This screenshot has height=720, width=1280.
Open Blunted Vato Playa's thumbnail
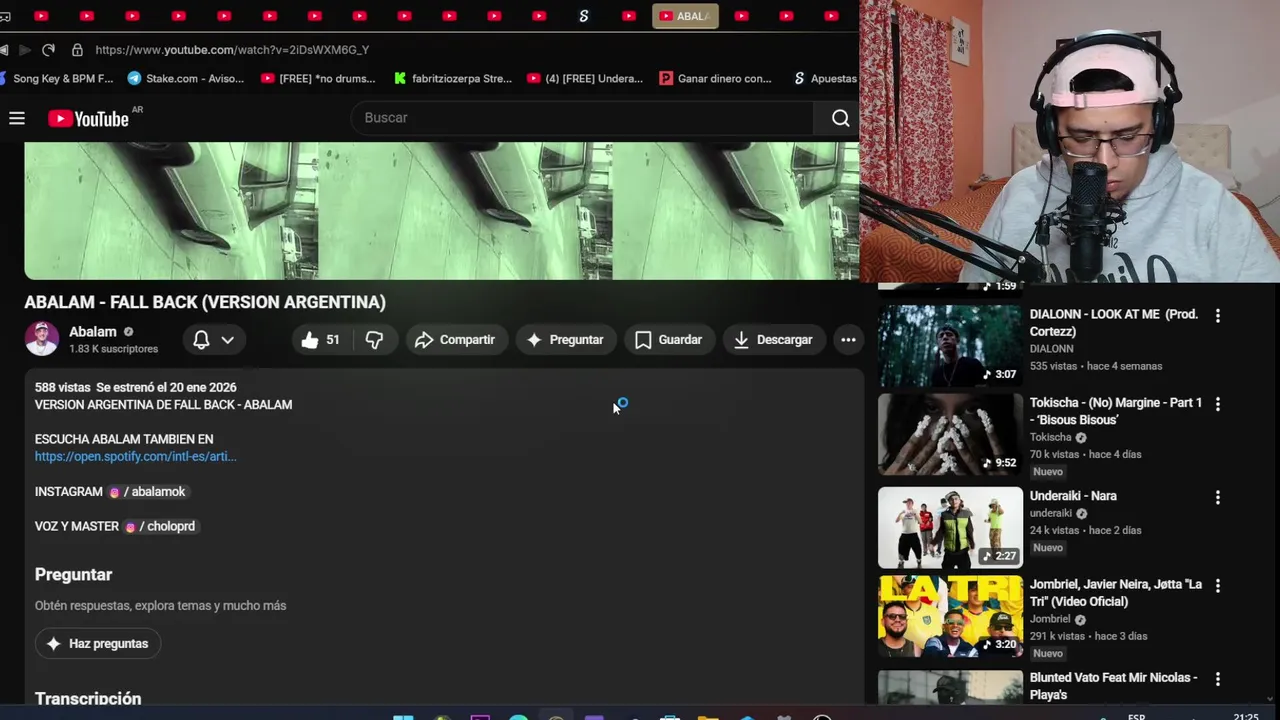point(950,687)
